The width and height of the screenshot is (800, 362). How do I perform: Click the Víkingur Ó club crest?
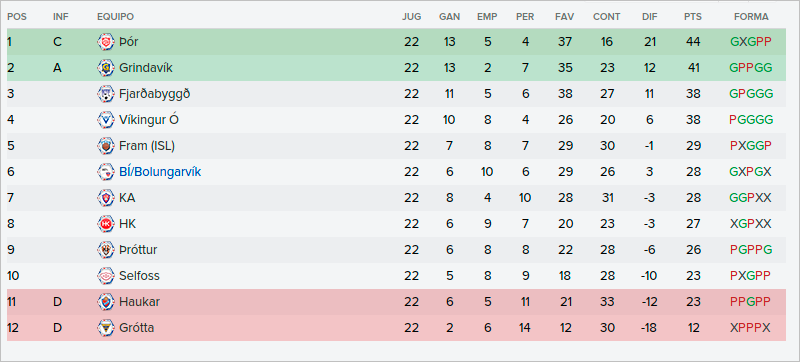(x=106, y=120)
